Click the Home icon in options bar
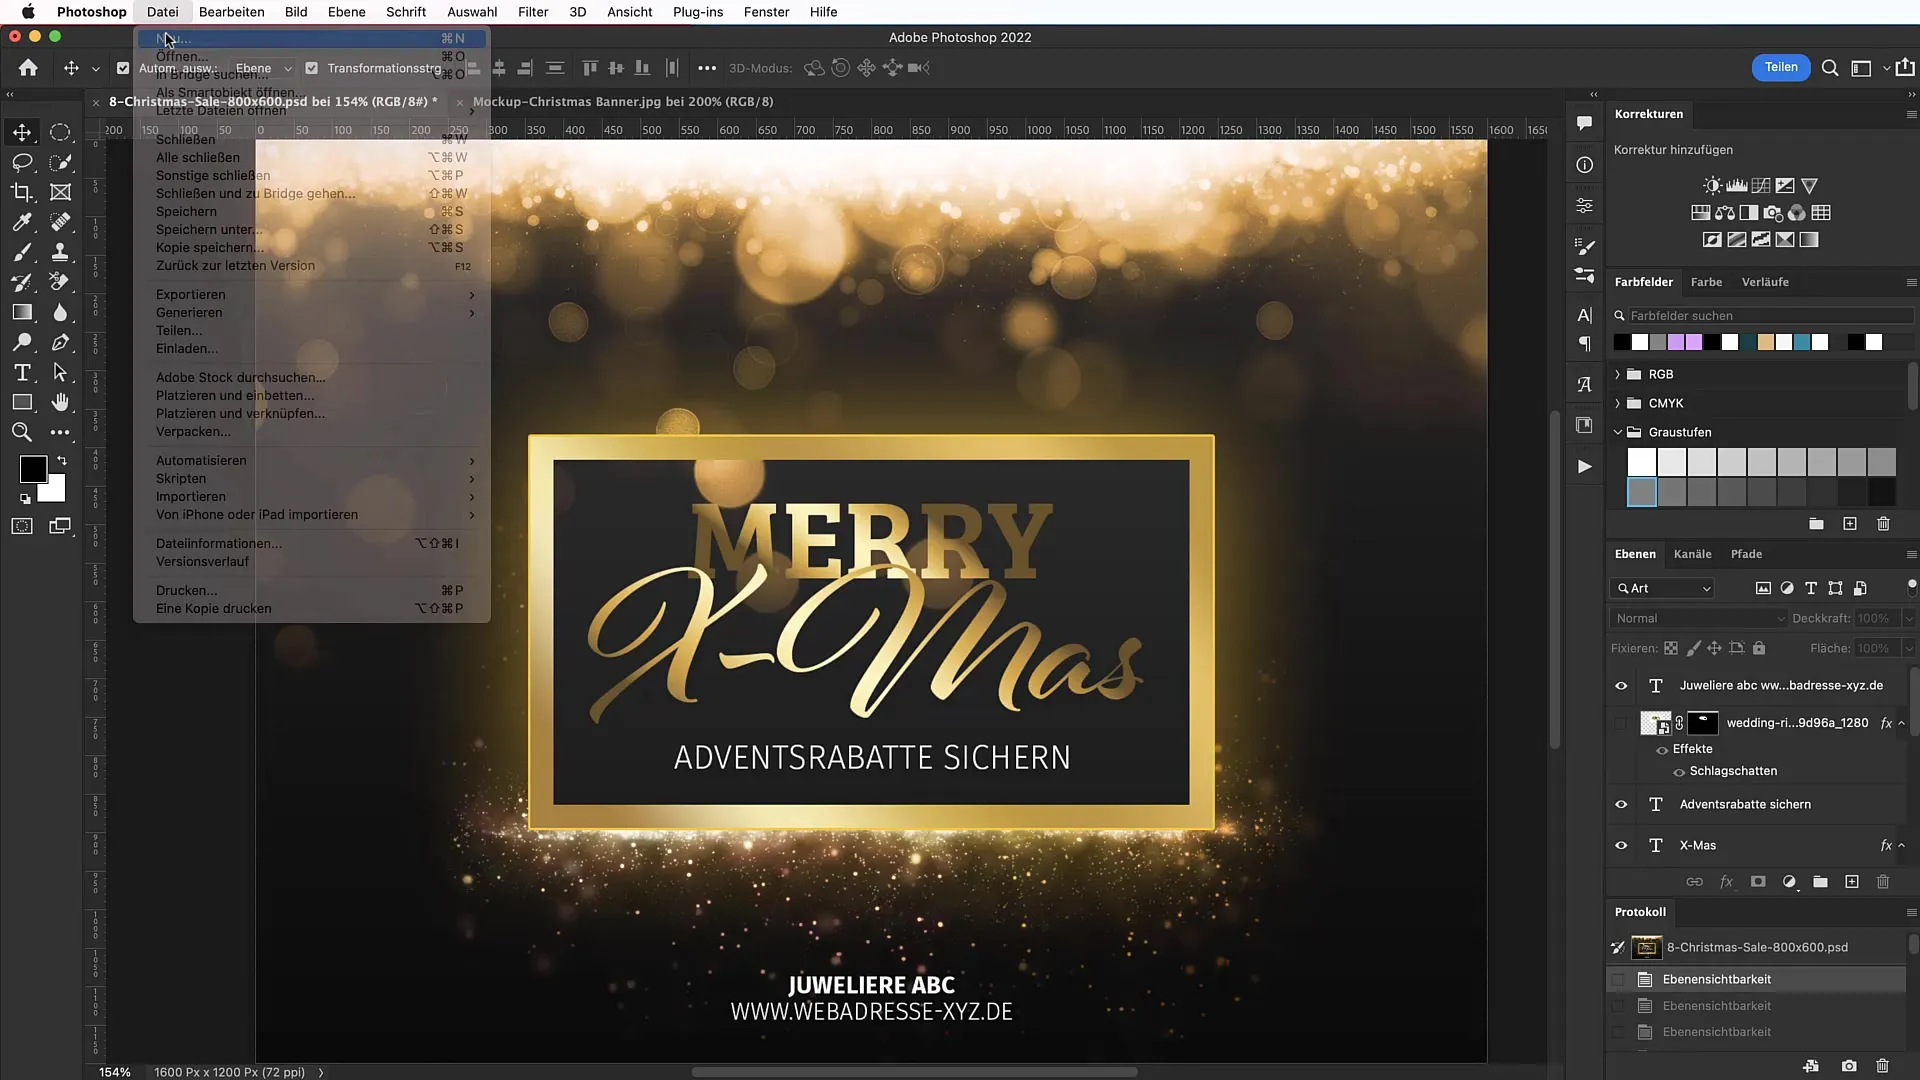This screenshot has width=1920, height=1080. tap(28, 68)
